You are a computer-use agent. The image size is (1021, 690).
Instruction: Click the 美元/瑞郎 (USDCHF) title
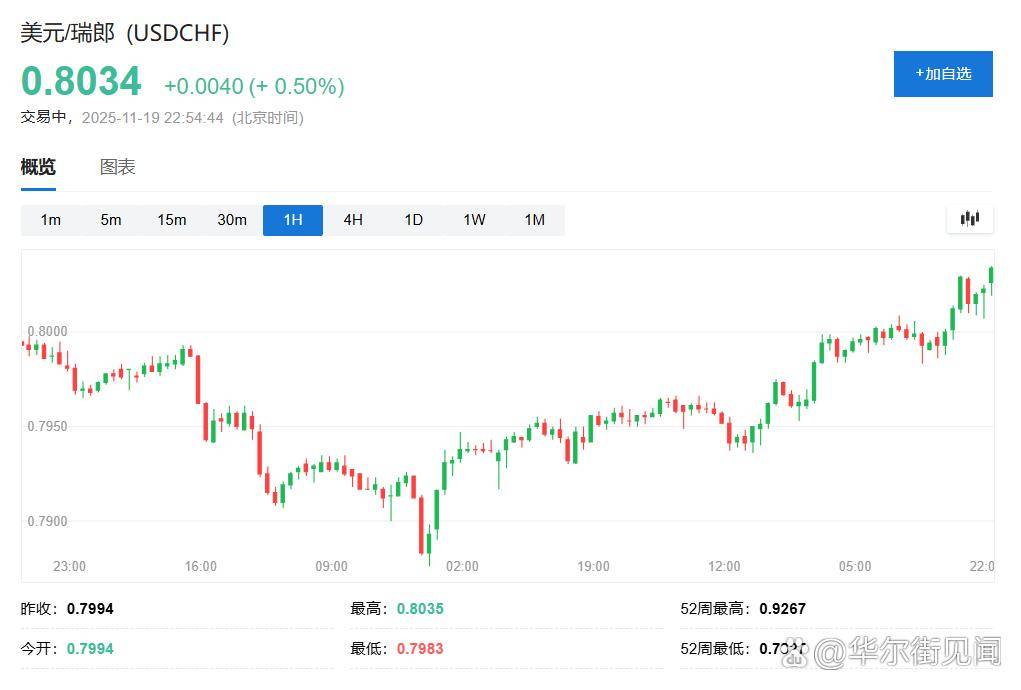coord(125,33)
